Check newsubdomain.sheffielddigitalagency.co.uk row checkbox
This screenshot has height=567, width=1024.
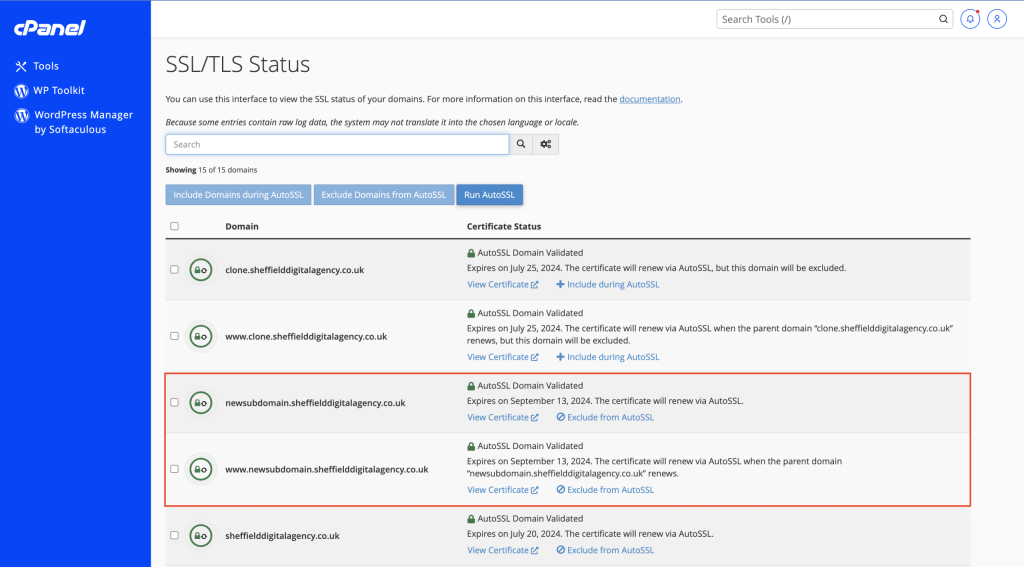pos(174,402)
